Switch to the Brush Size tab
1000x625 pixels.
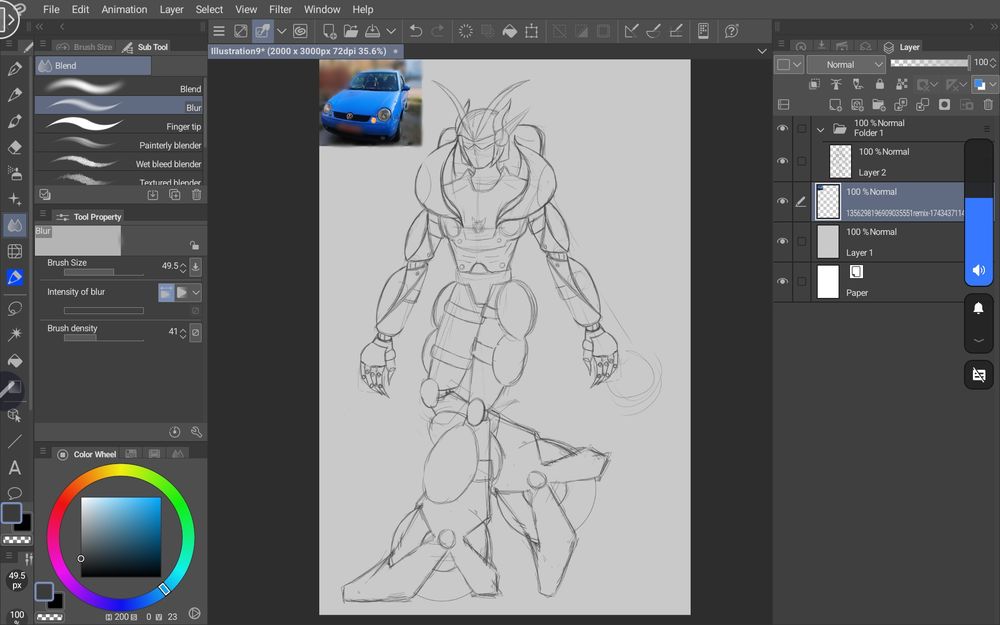[x=84, y=47]
